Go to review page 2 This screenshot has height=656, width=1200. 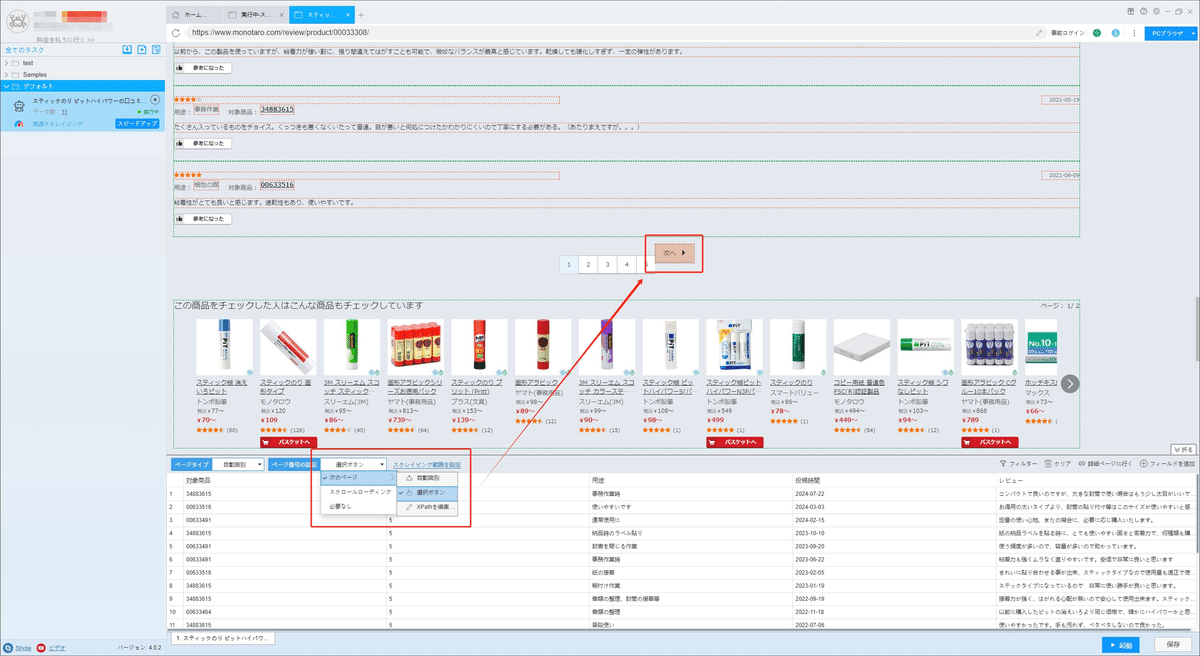click(x=588, y=265)
